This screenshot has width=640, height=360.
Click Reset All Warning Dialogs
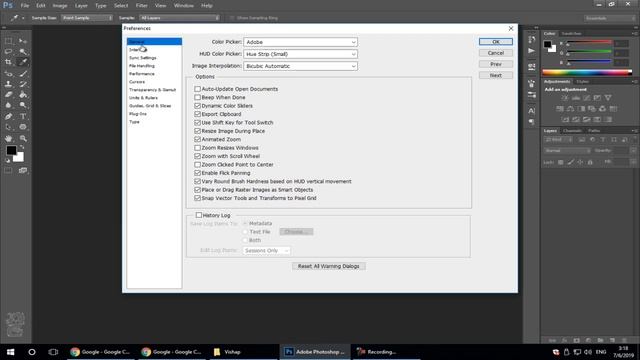[329, 266]
